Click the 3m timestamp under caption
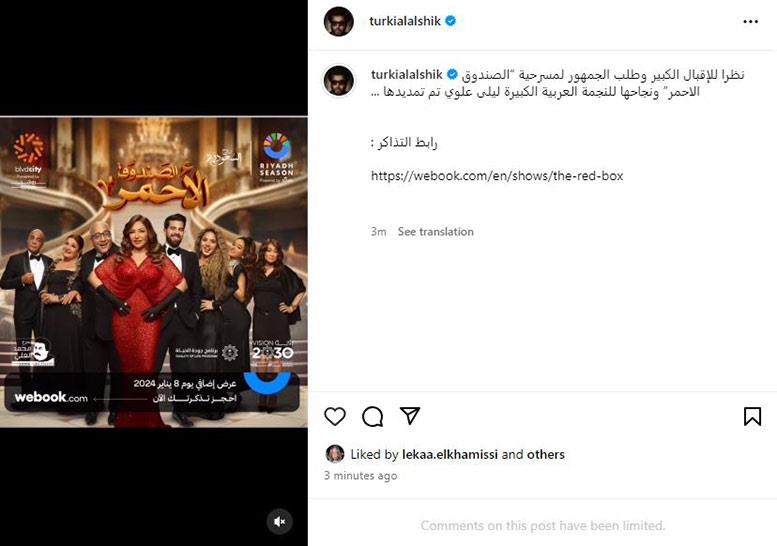Screen dimensions: 777x546 (379, 231)
